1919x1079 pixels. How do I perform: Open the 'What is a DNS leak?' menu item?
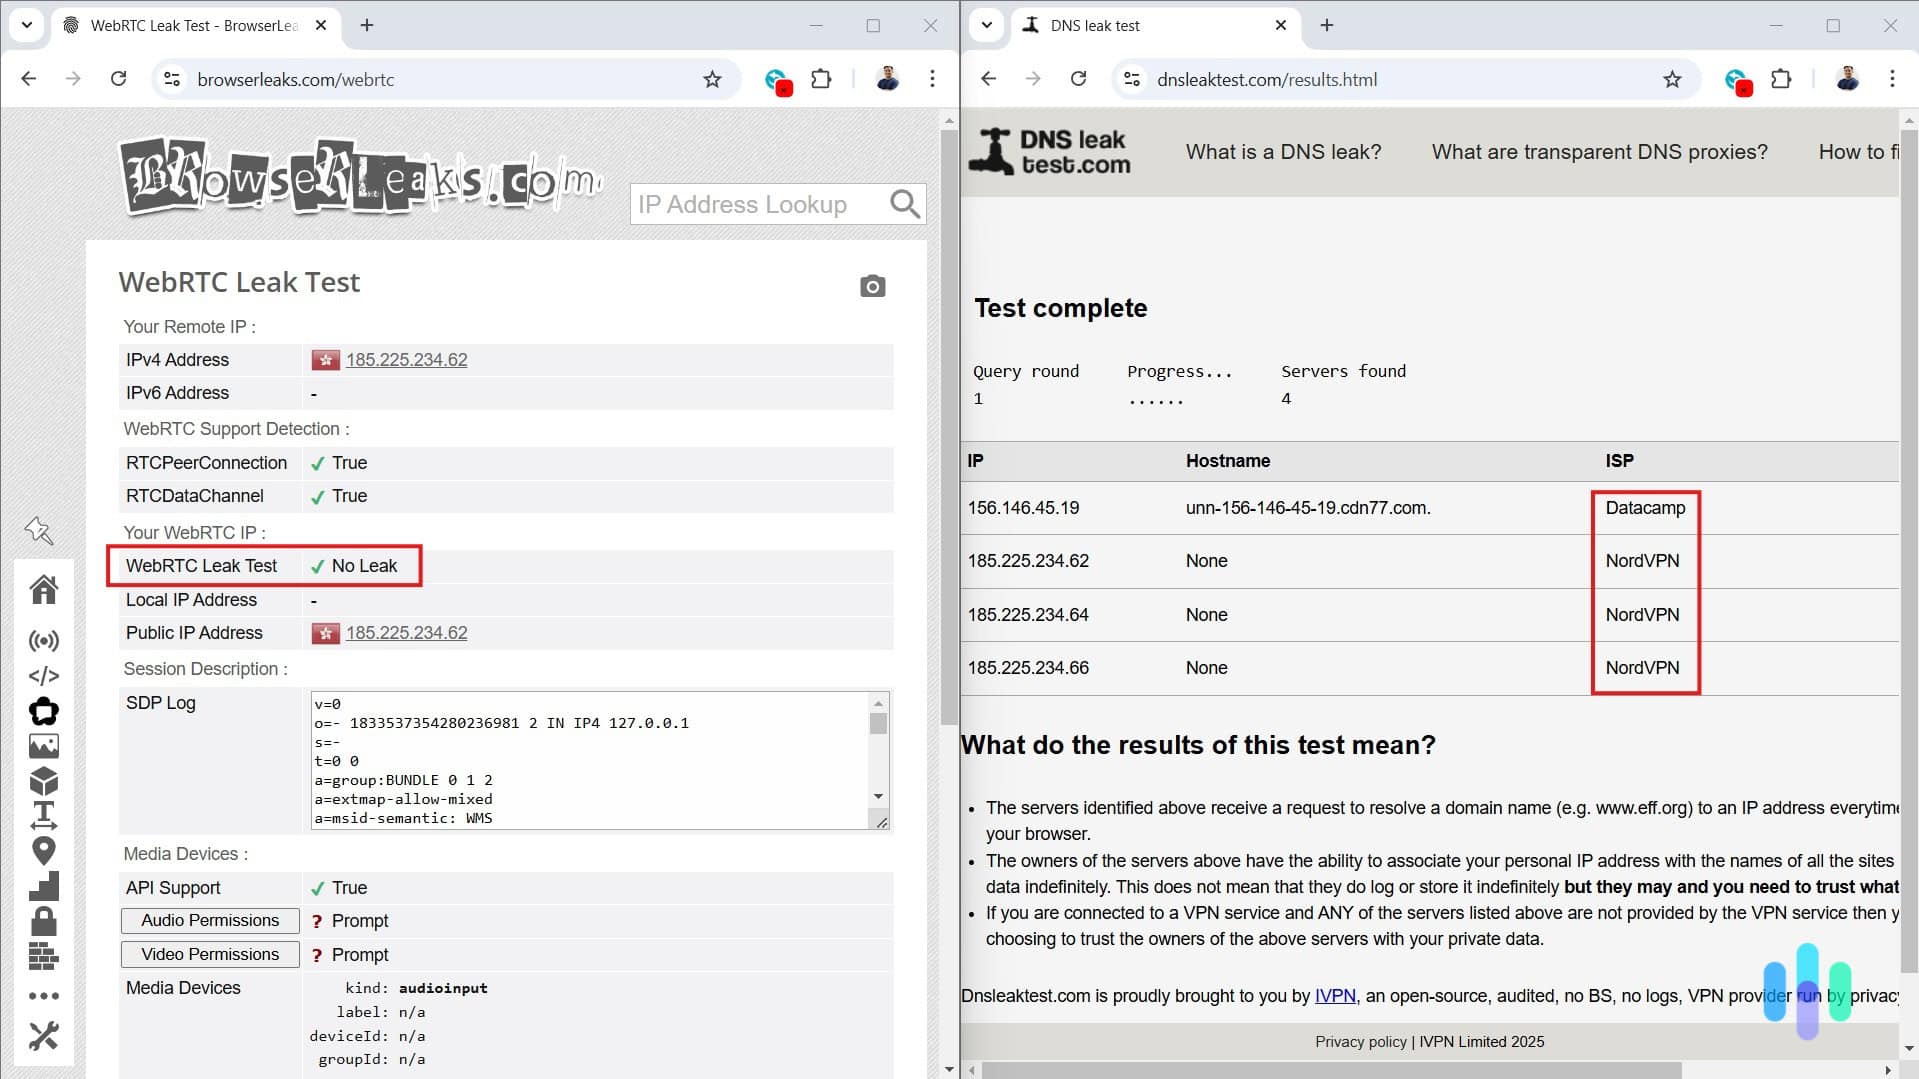(x=1283, y=151)
